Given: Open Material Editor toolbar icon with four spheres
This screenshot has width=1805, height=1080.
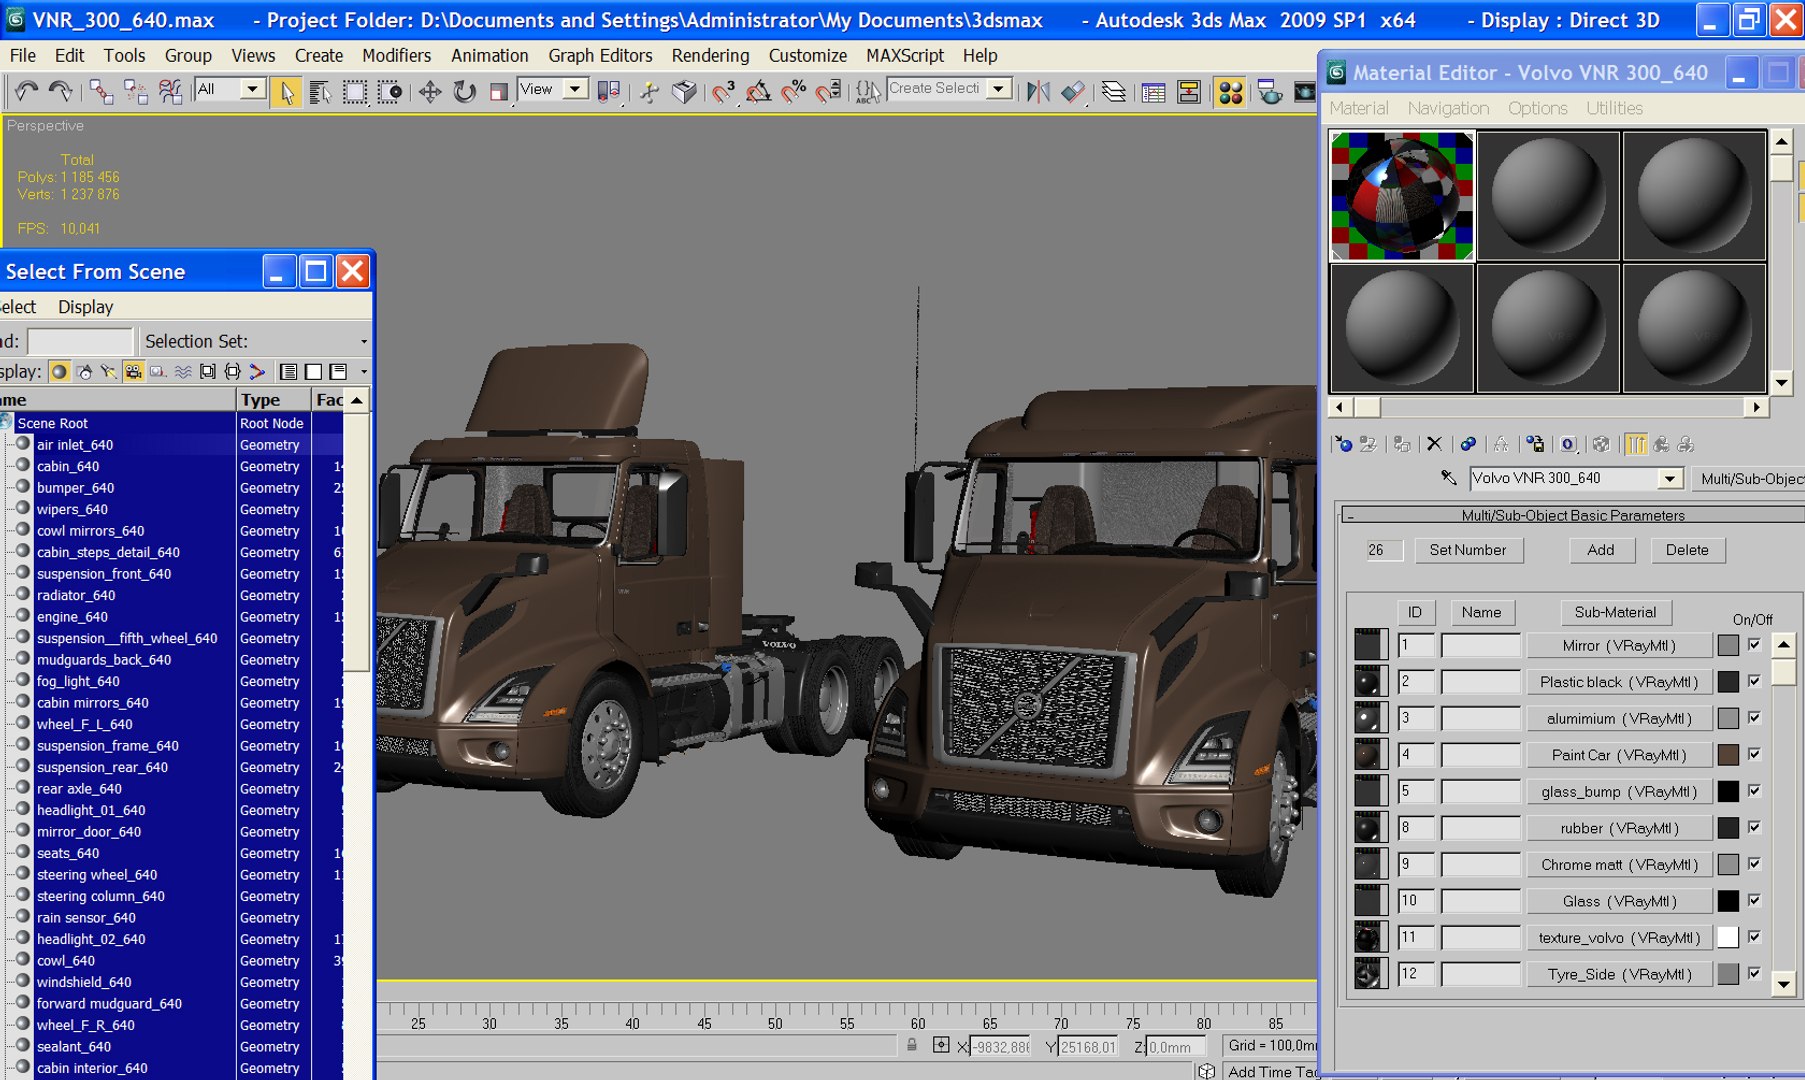Looking at the screenshot, I should tap(1231, 92).
